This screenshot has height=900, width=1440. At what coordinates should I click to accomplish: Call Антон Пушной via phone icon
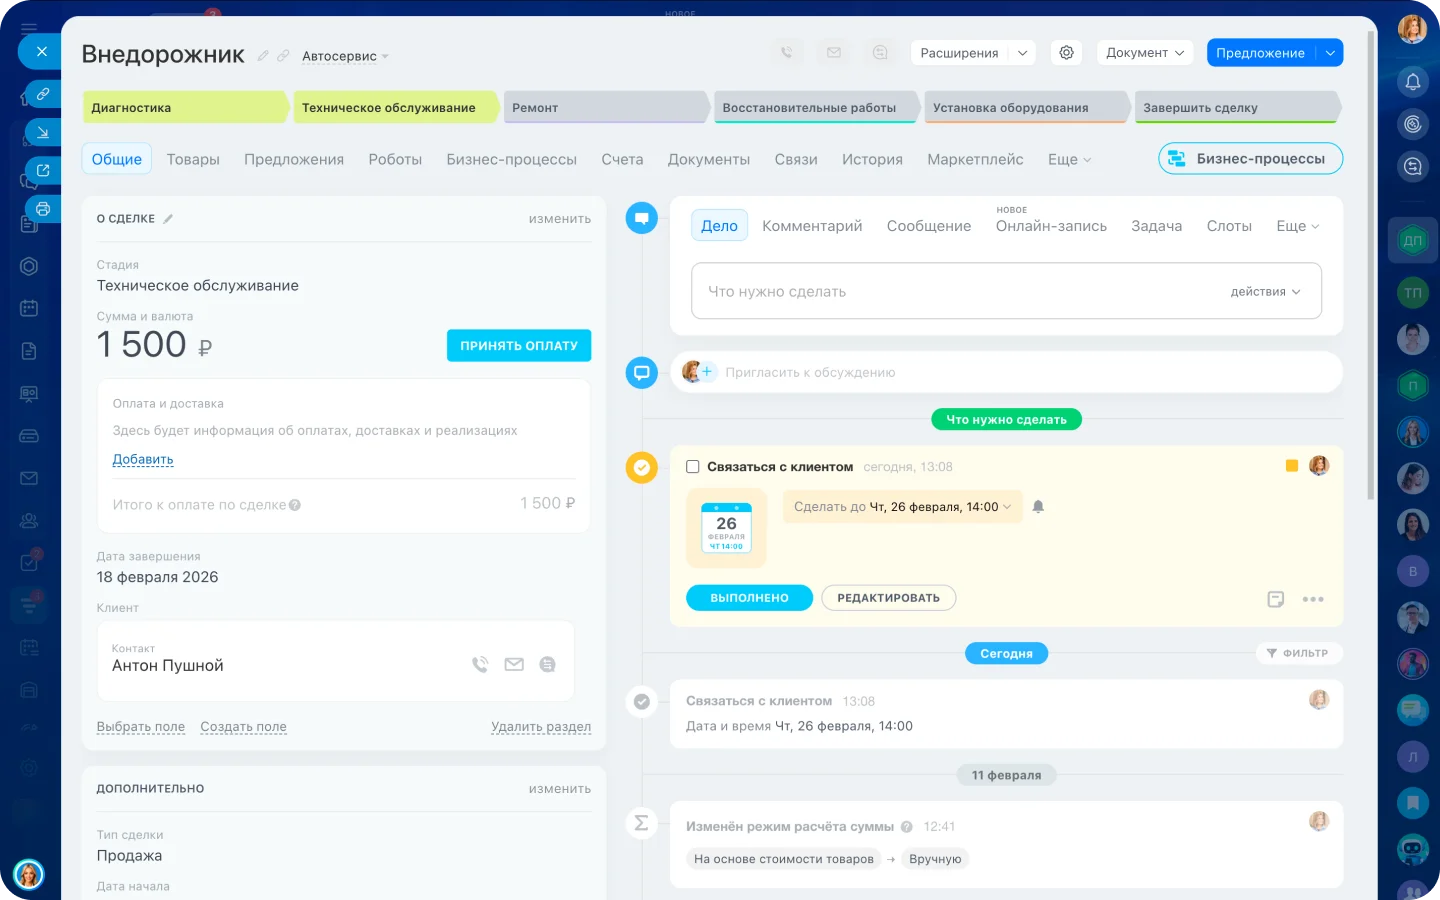pos(481,663)
